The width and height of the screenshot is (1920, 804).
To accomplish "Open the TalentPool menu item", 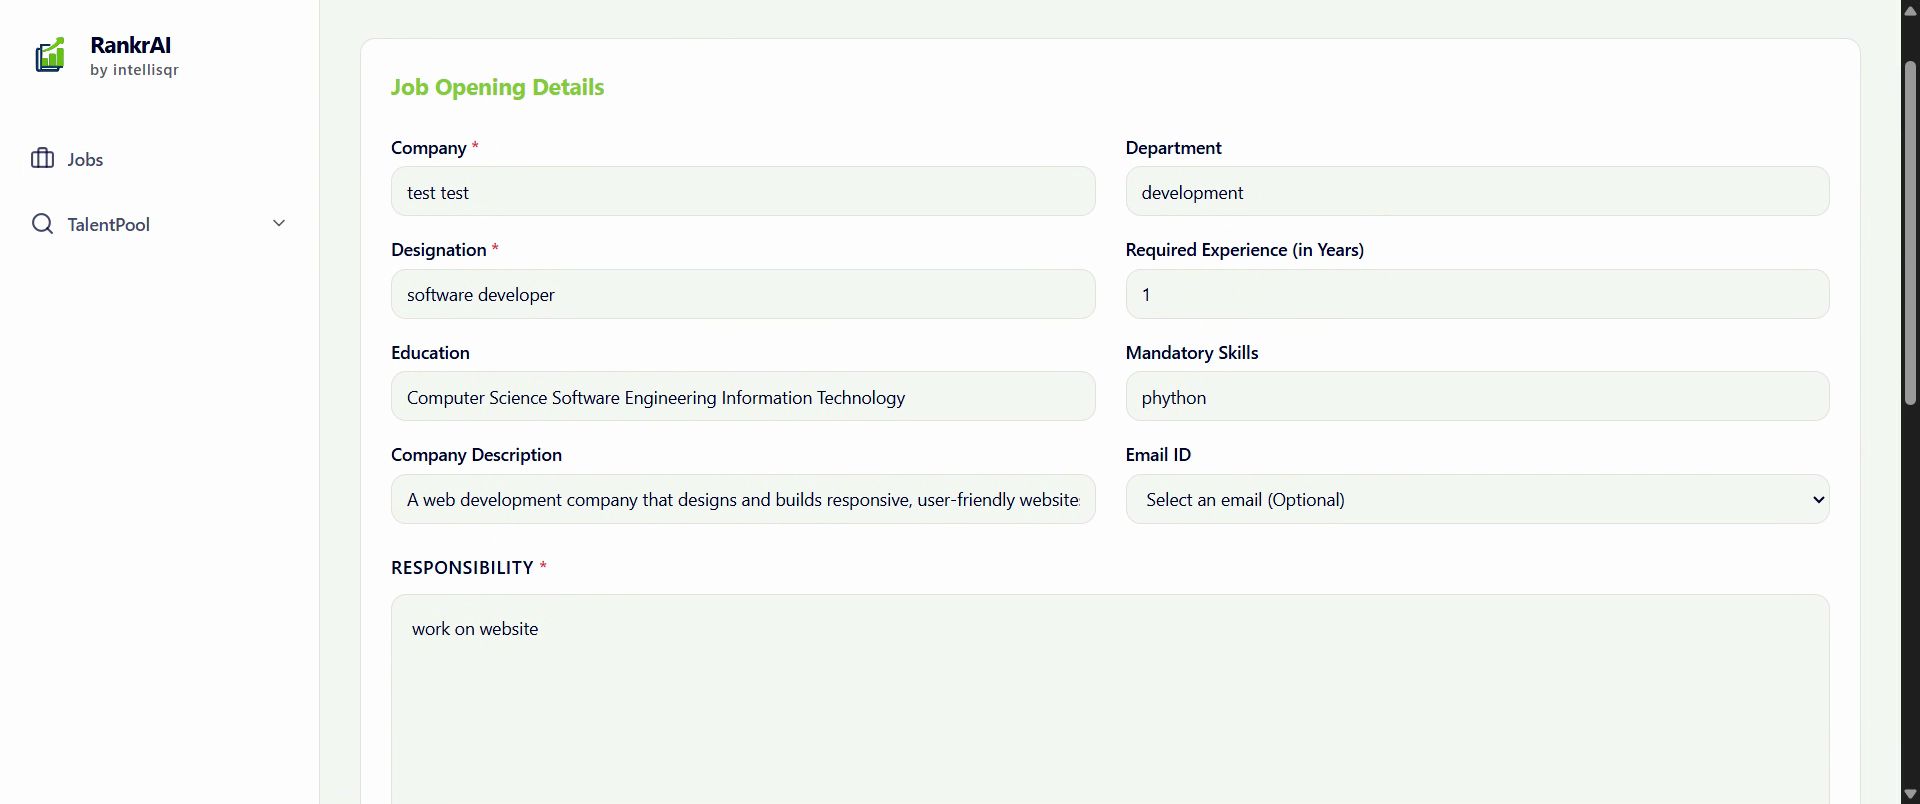I will tap(108, 225).
